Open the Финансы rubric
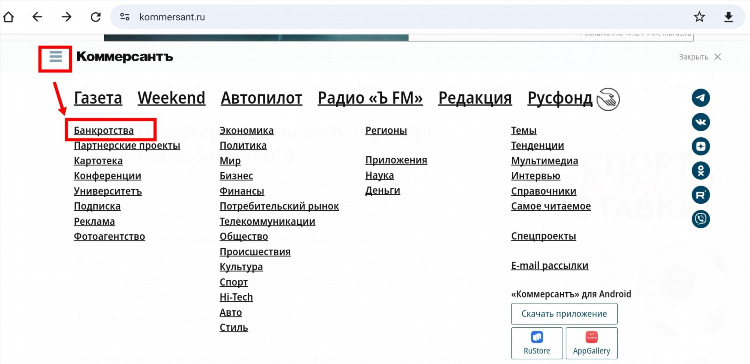The height and width of the screenshot is (364, 750). pyautogui.click(x=242, y=191)
